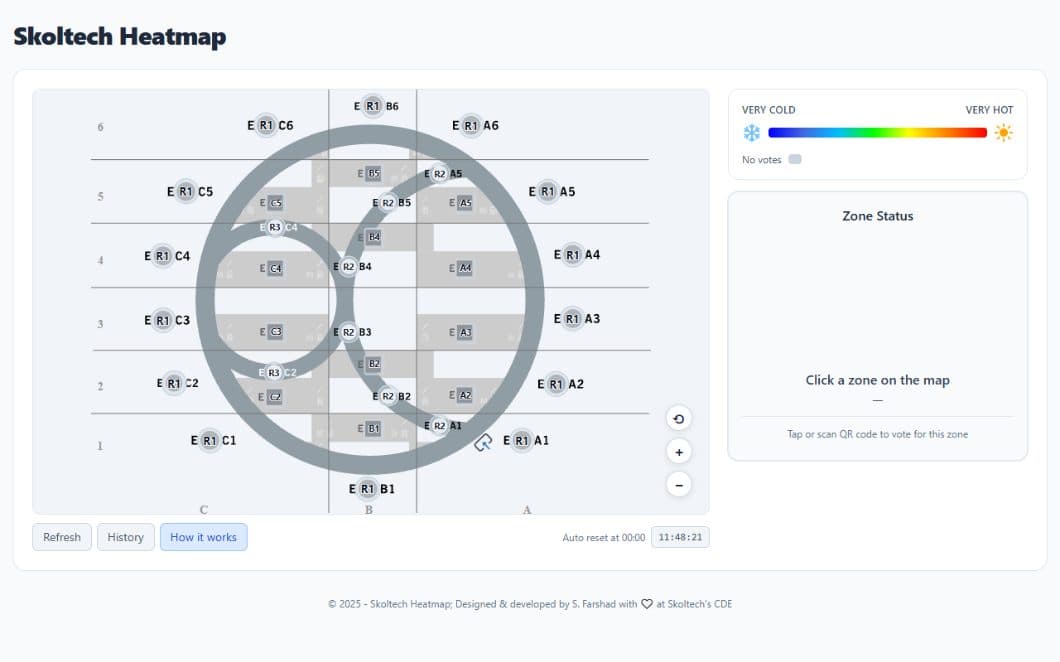
Task: Open inner room zone C2
Action: (x=274, y=397)
